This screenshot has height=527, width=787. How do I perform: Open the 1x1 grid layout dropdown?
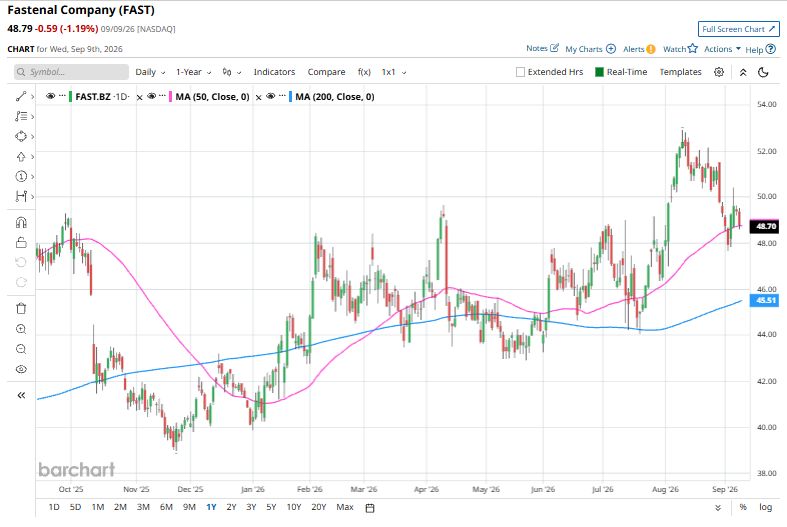tap(394, 72)
